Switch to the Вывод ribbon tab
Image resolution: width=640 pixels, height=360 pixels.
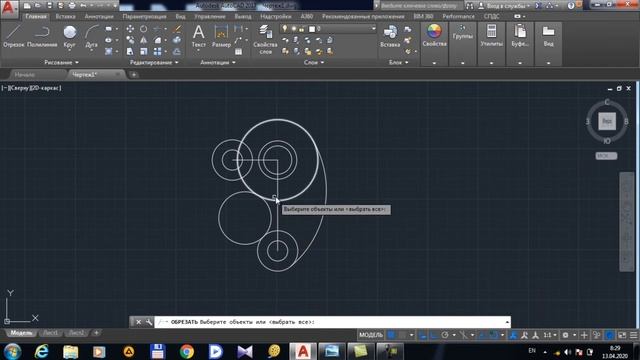point(243,16)
